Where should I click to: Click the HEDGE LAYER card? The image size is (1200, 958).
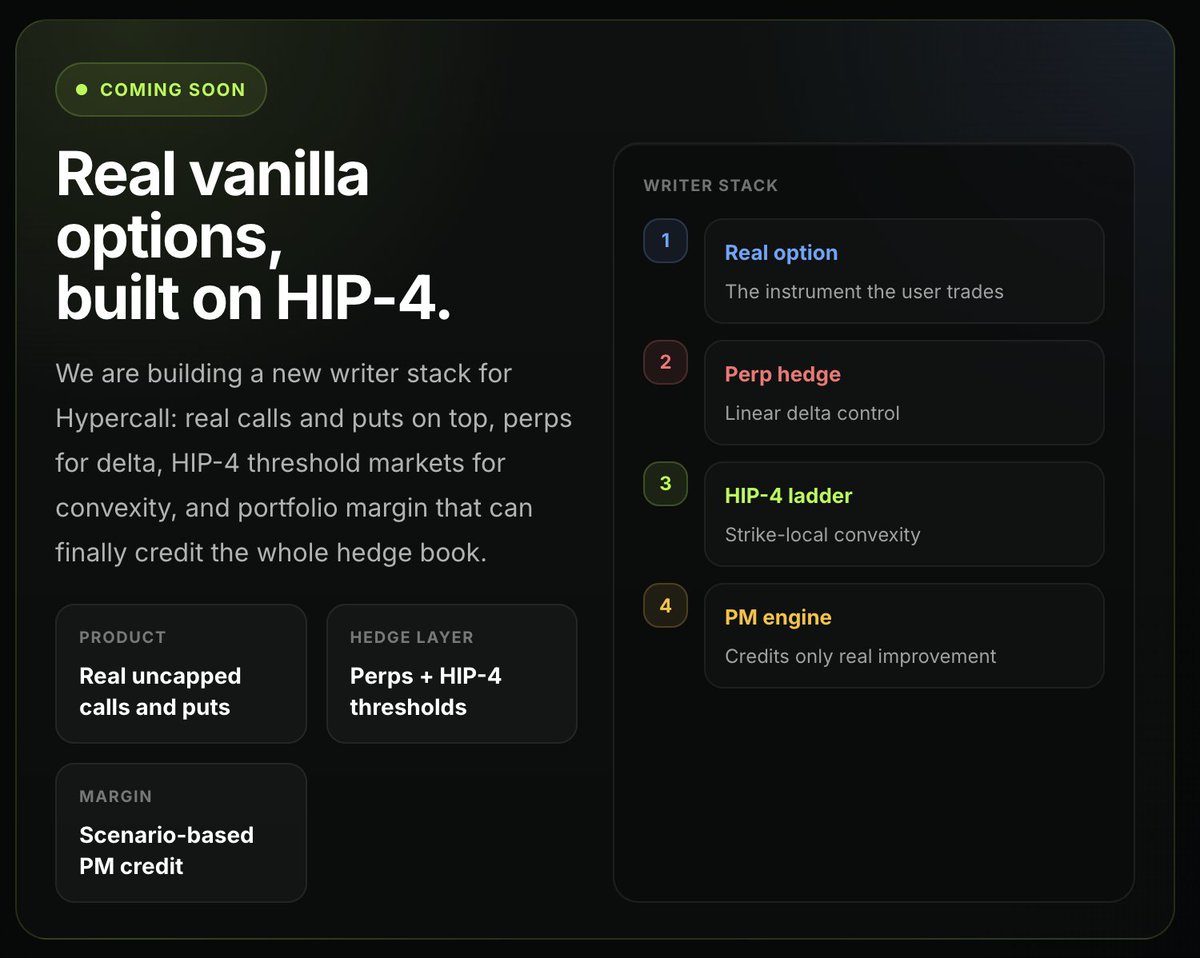click(x=452, y=673)
